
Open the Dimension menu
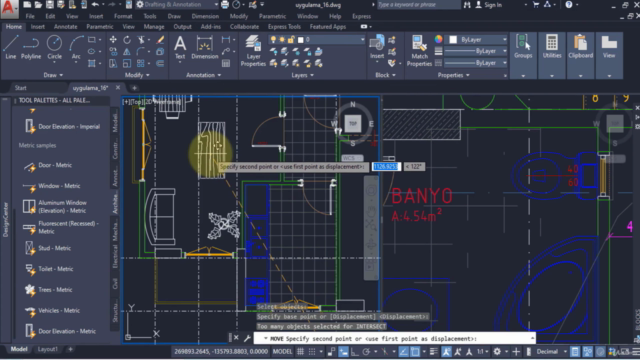coord(205,16)
